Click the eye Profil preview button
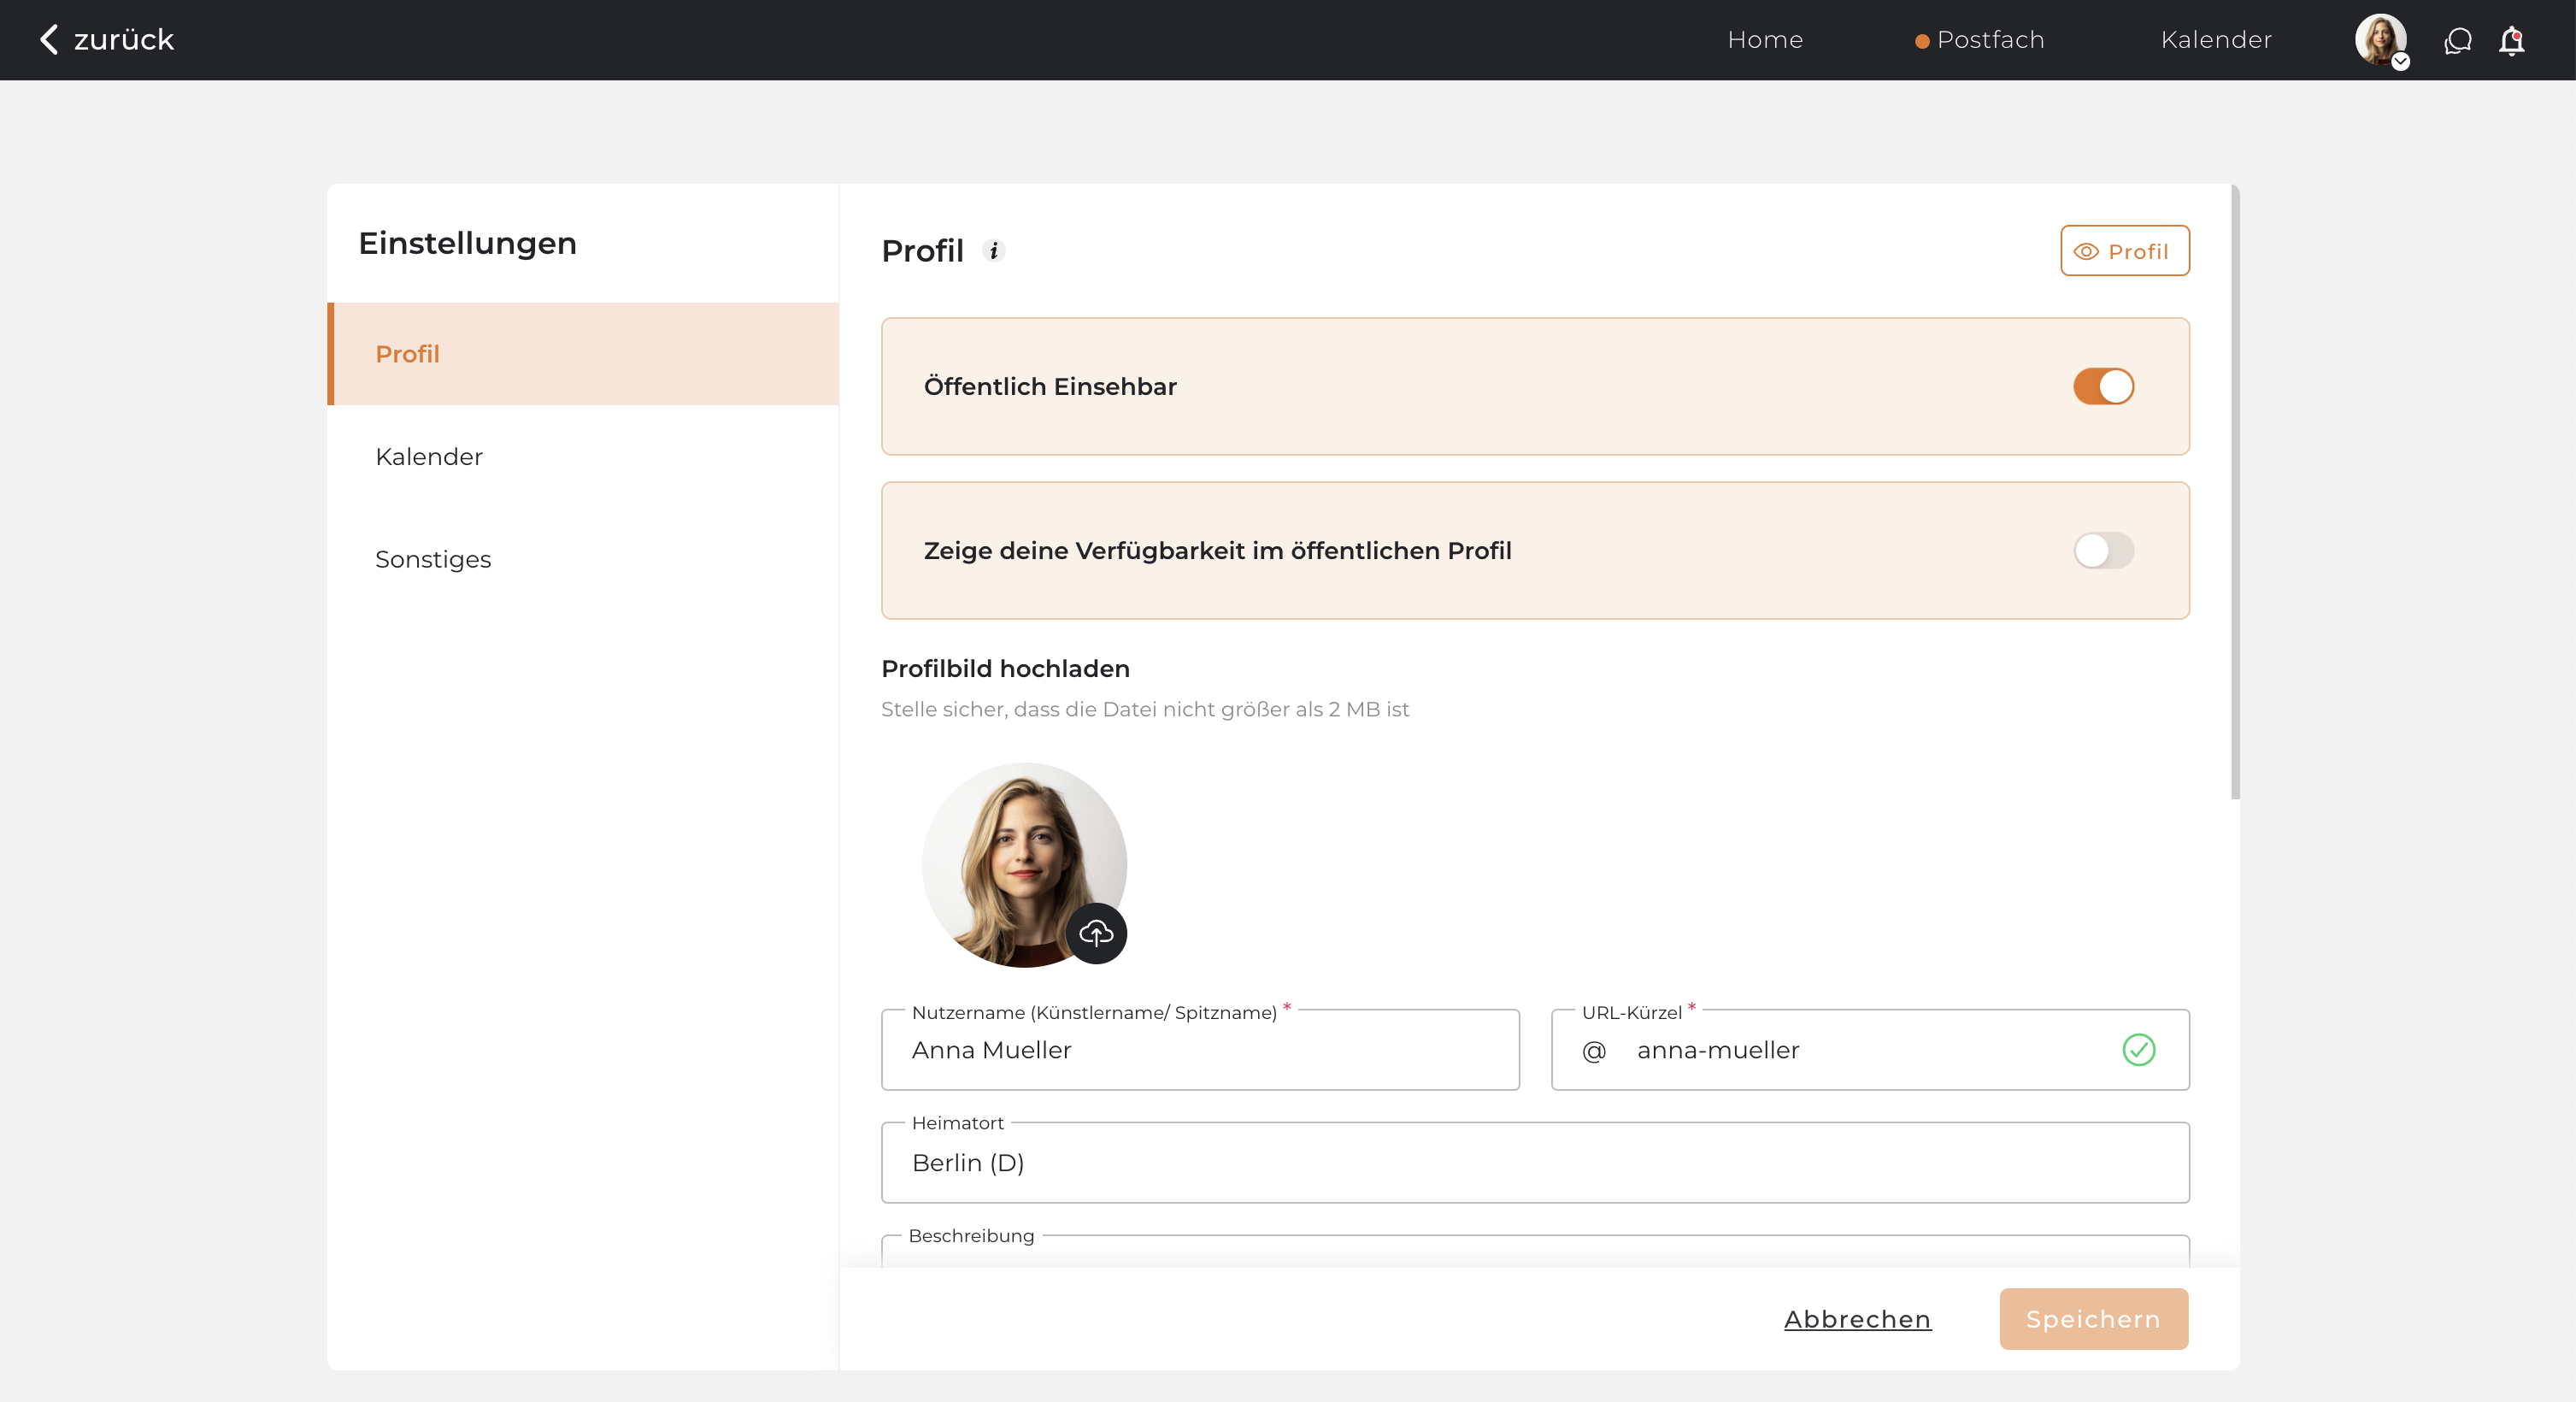Image resolution: width=2576 pixels, height=1402 pixels. pos(2124,251)
